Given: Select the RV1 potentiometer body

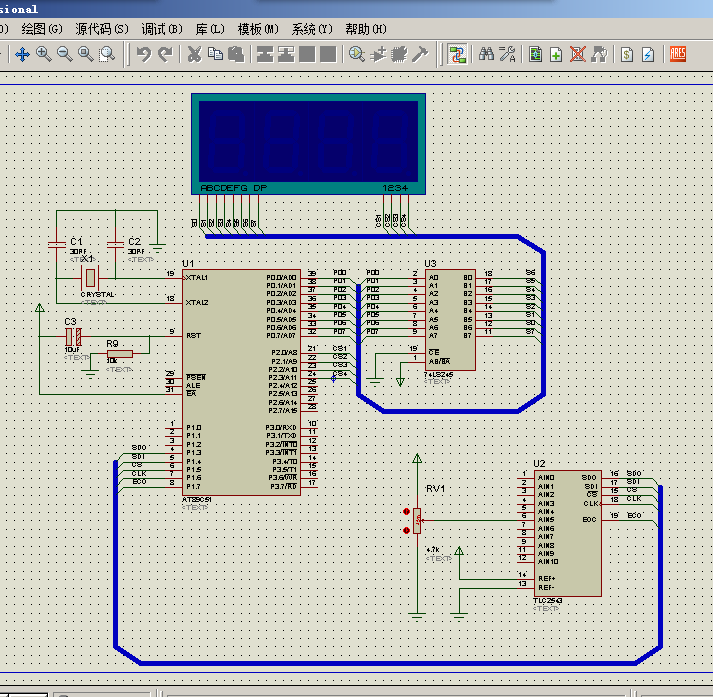Looking at the screenshot, I should pyautogui.click(x=417, y=521).
